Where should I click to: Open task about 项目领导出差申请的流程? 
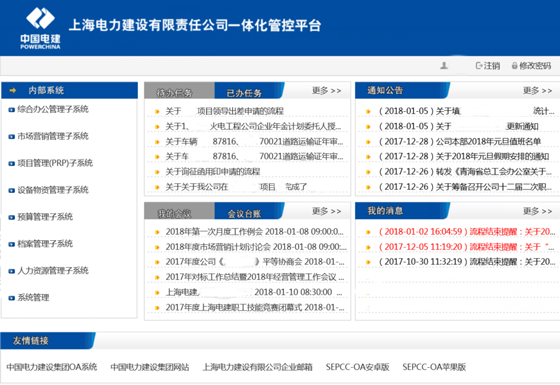click(224, 111)
